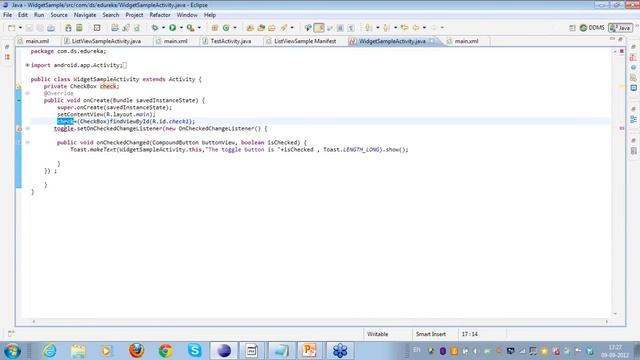Open PowerPoint from the taskbar
The height and width of the screenshot is (360, 640).
[x=309, y=351]
